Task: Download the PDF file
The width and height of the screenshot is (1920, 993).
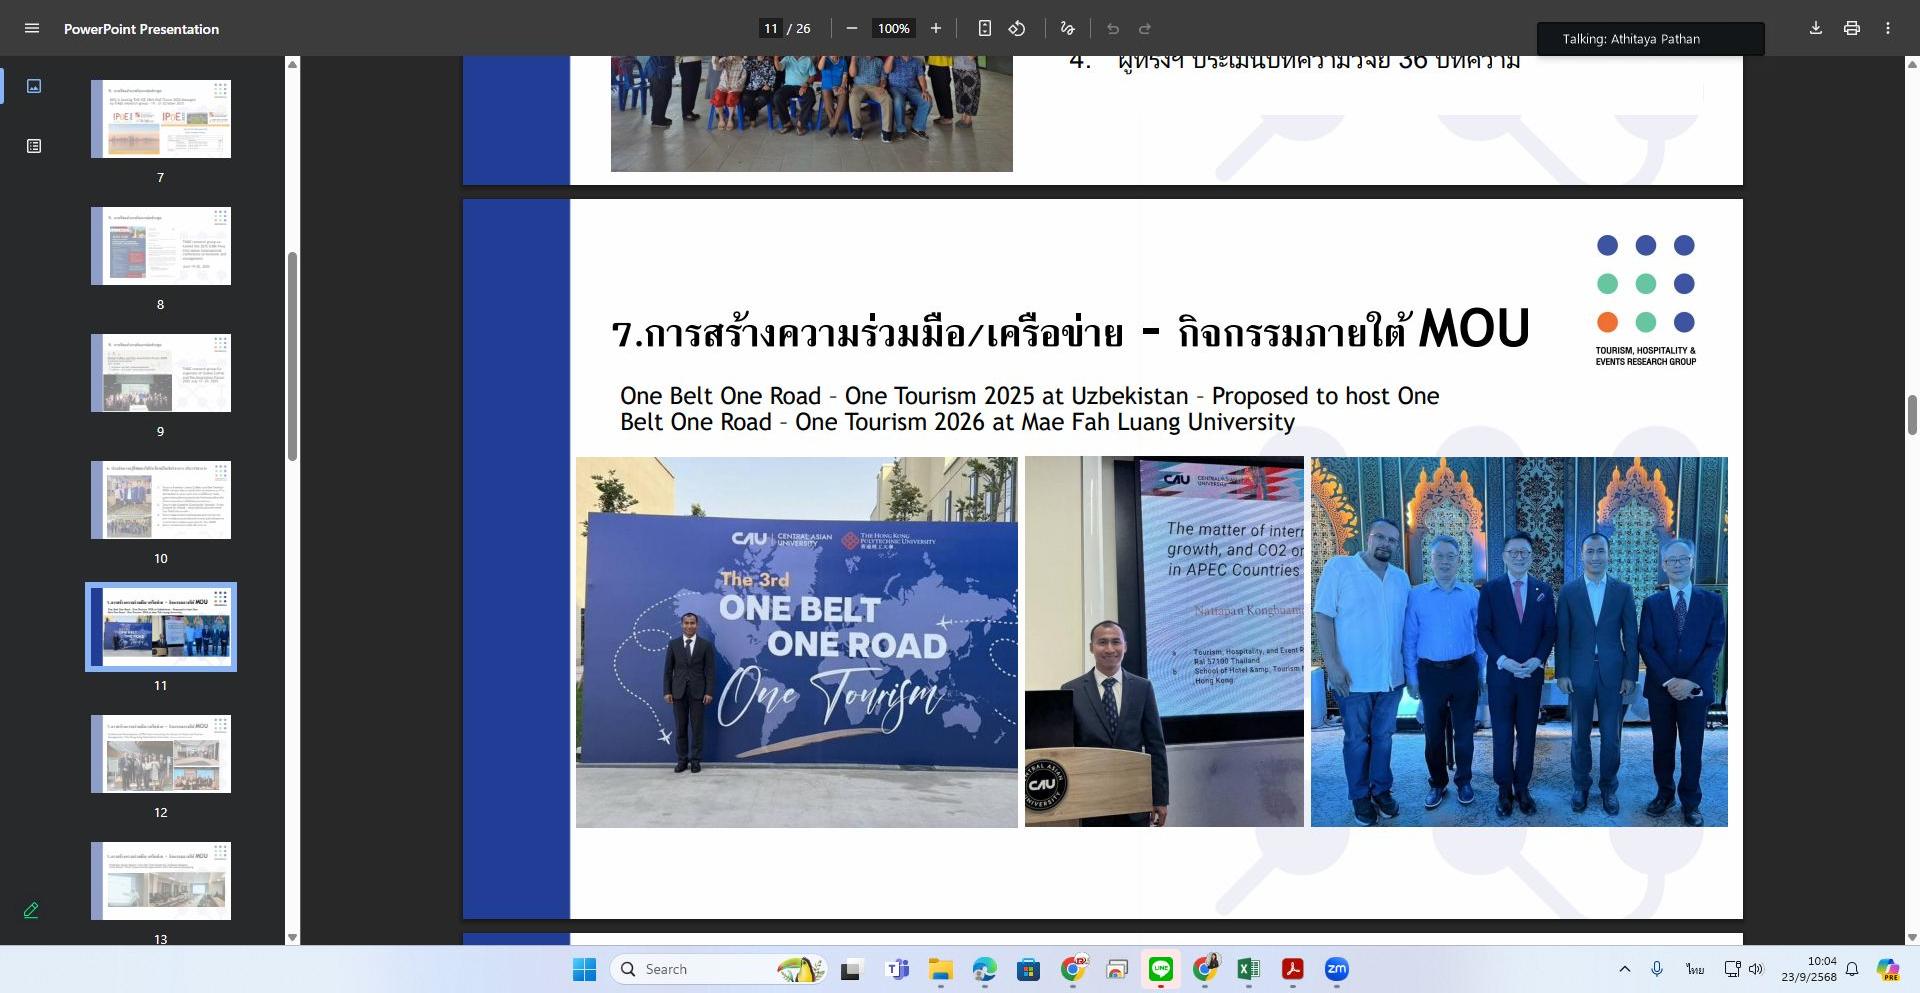Action: (x=1815, y=28)
